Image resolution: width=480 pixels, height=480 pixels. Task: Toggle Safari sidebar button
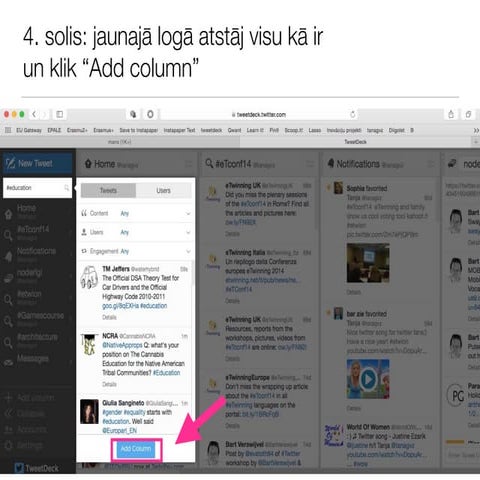tap(60, 114)
